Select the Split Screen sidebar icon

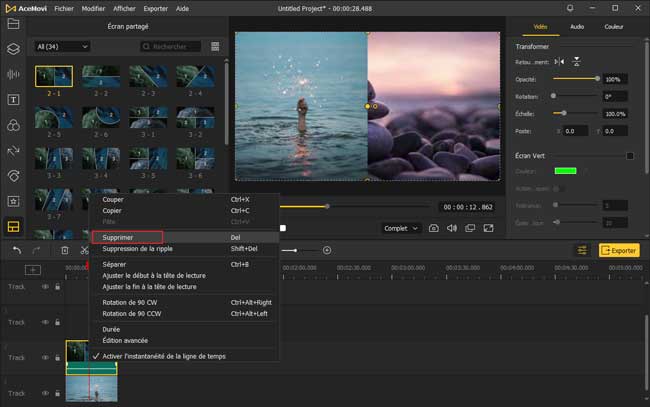[13, 227]
